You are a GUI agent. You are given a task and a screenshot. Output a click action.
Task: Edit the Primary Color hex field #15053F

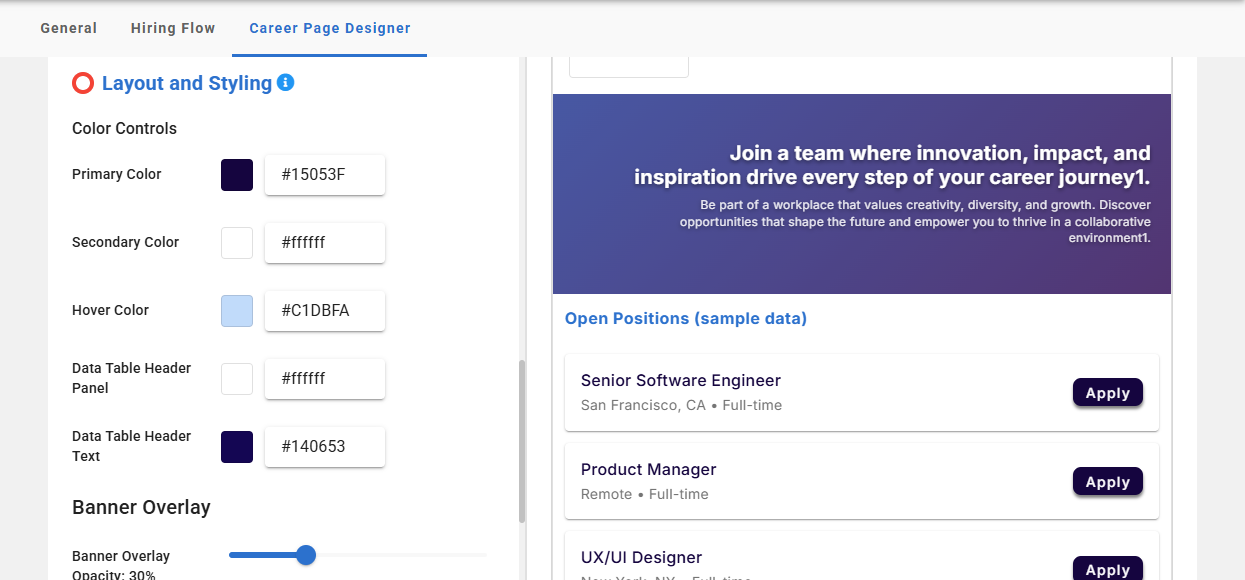tap(324, 175)
